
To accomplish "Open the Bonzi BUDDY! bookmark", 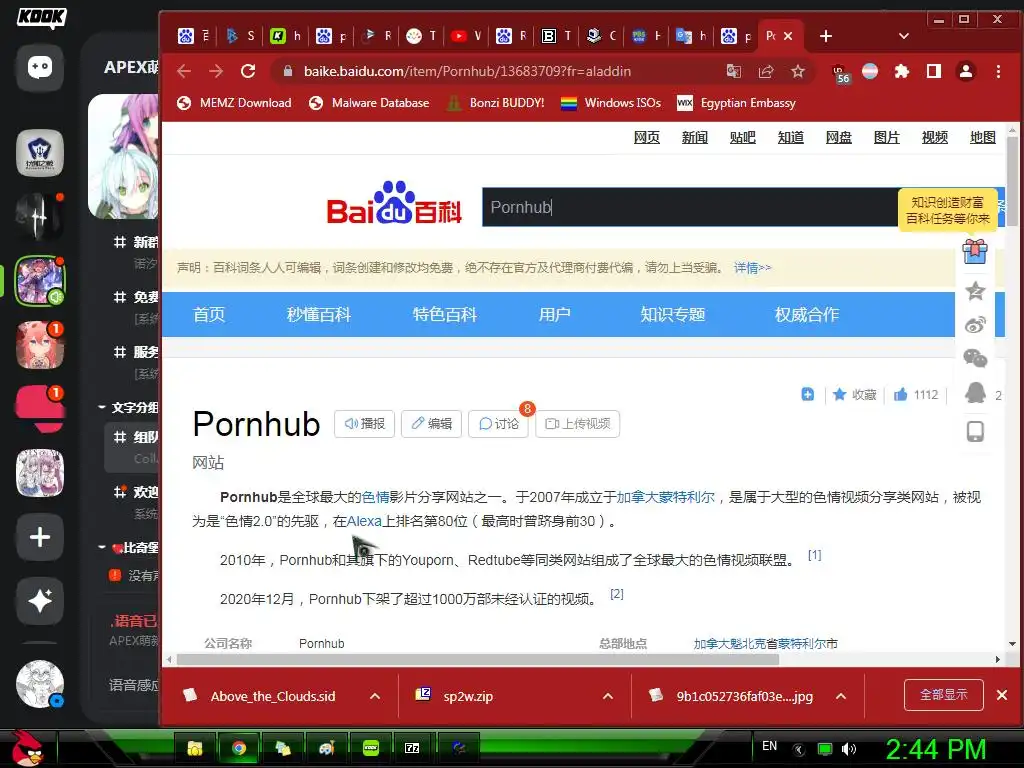I will (496, 103).
